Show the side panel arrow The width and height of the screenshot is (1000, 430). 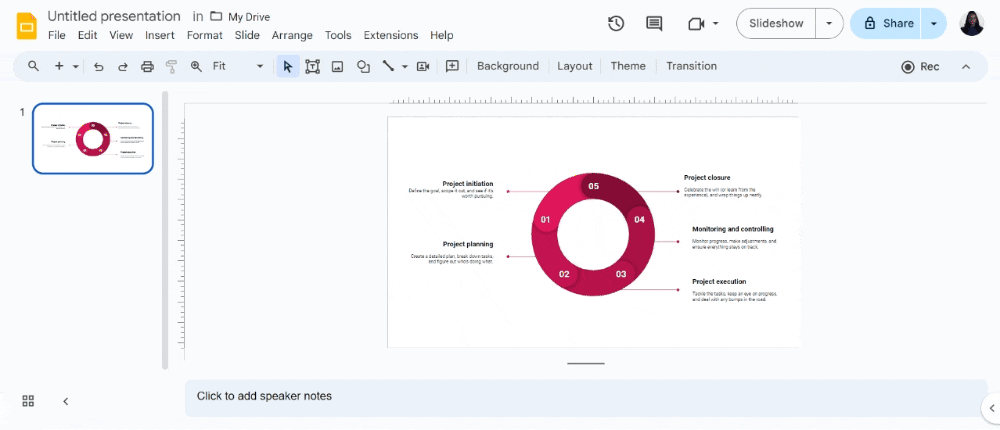pos(992,408)
